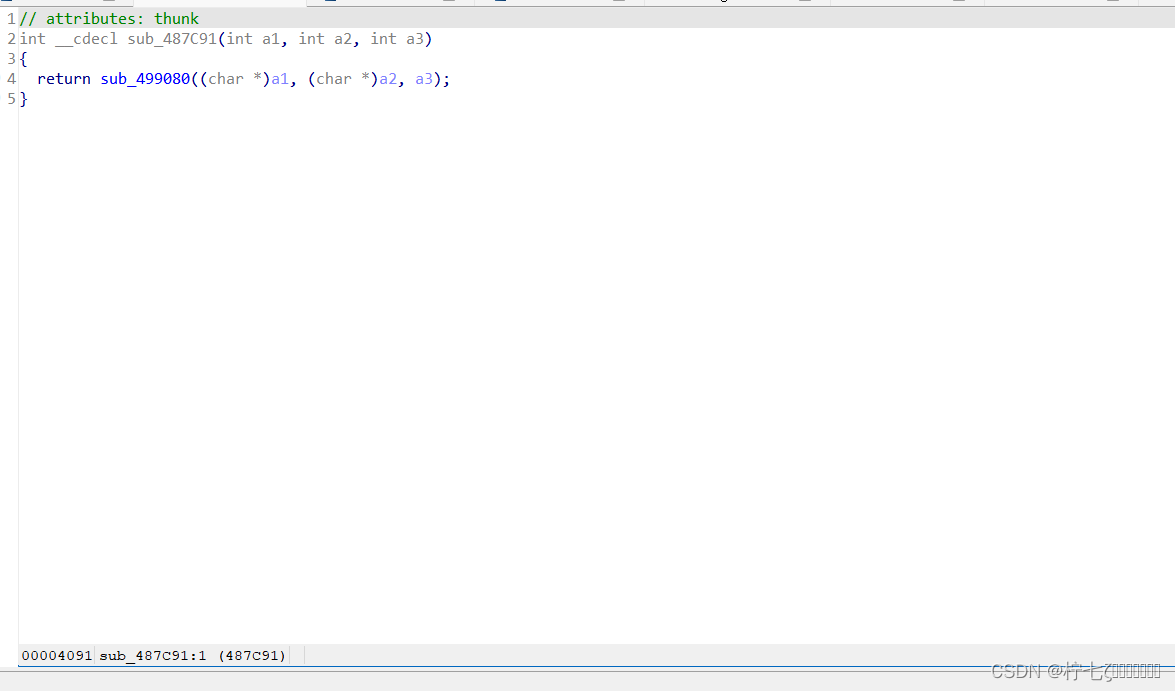Click line number 2 in the margin

point(11,38)
